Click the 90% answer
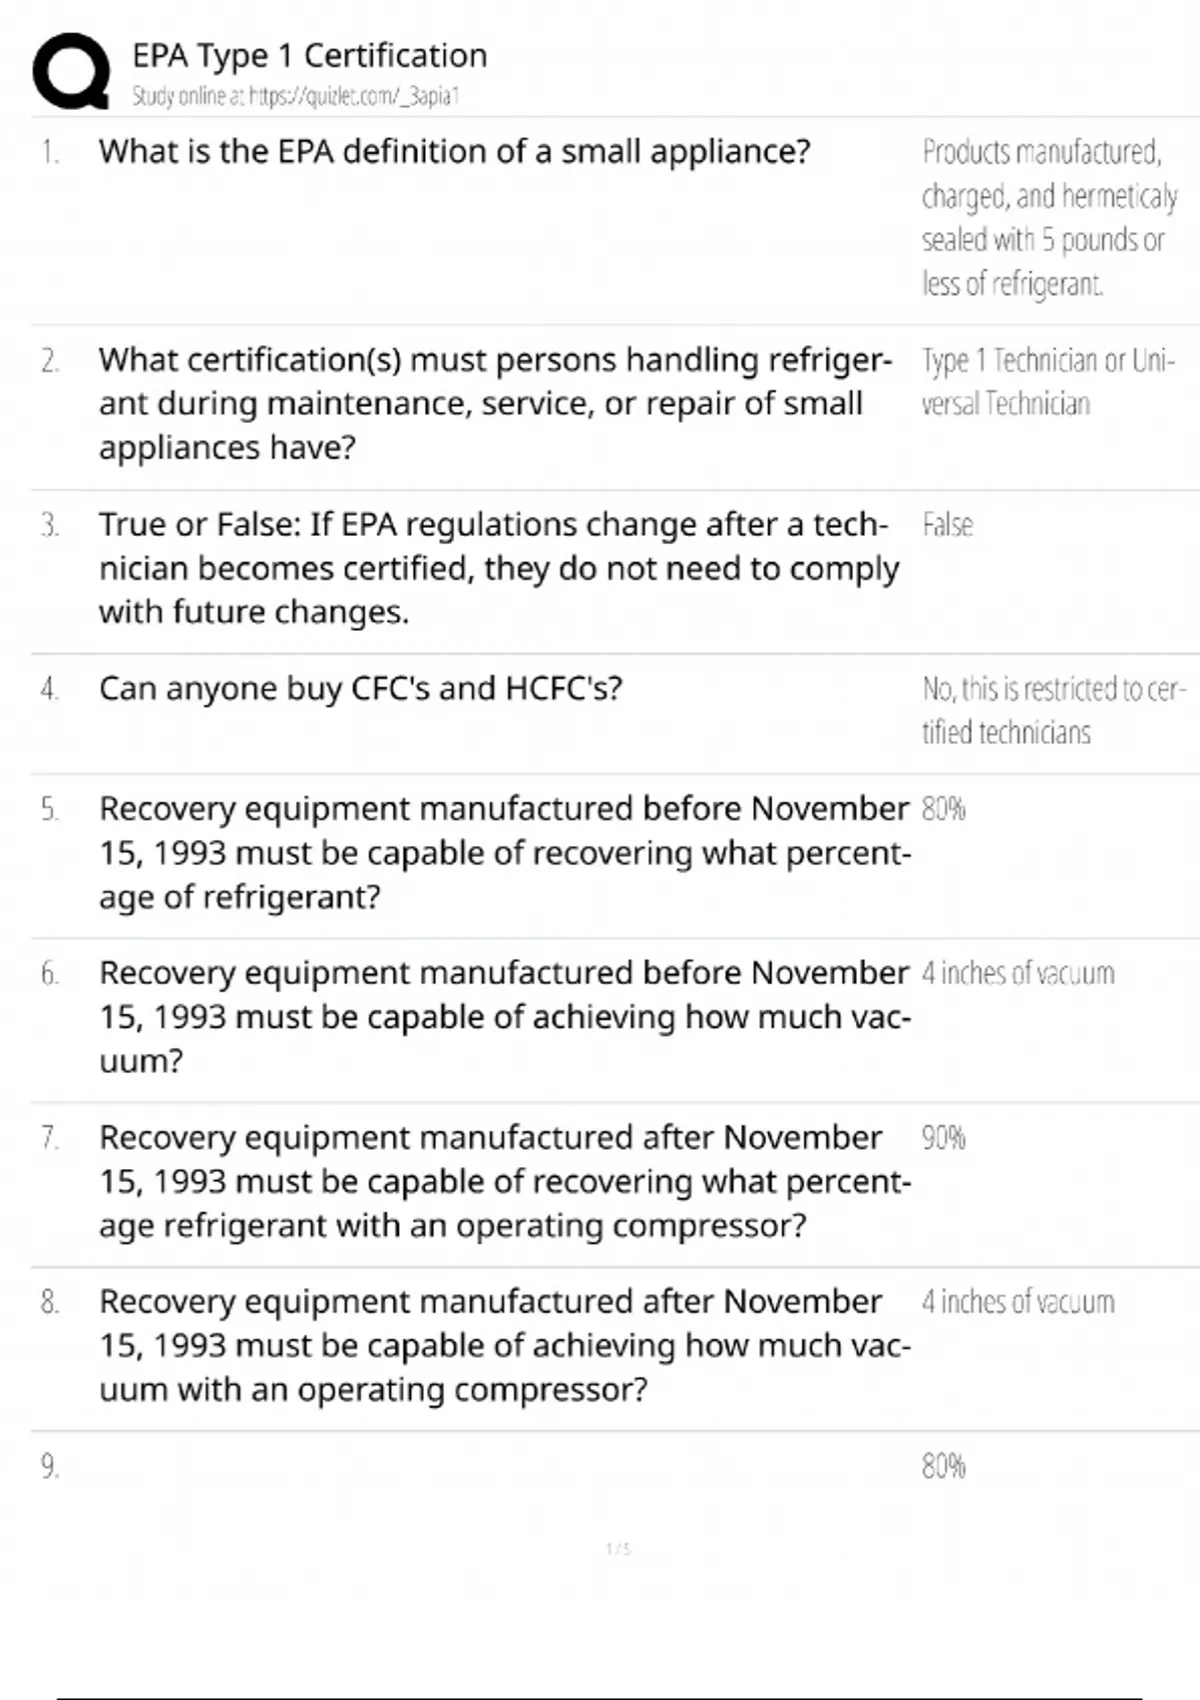The height and width of the screenshot is (1700, 1200). tap(943, 1137)
